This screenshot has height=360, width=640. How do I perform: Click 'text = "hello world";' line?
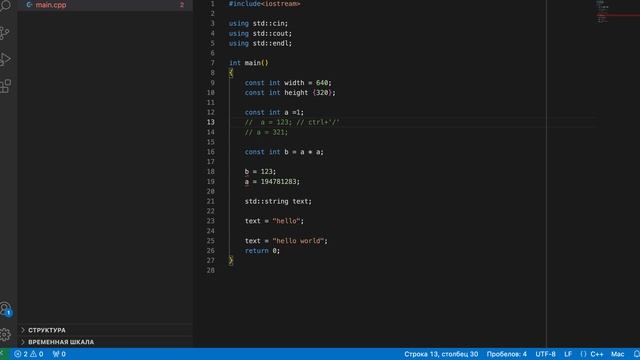click(x=286, y=241)
